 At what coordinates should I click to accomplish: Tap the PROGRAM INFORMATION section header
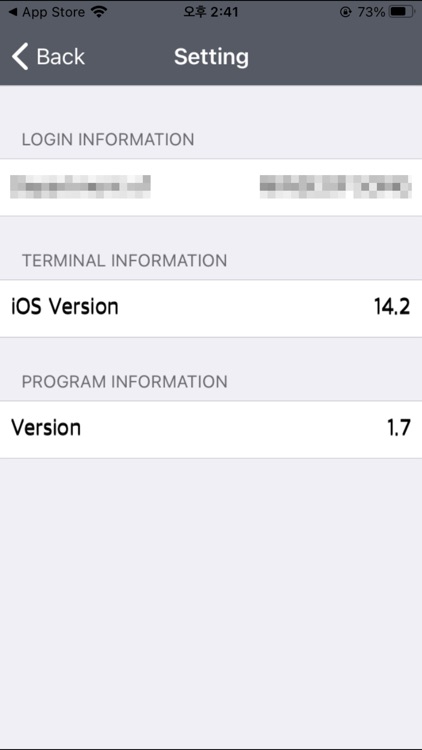pos(124,382)
